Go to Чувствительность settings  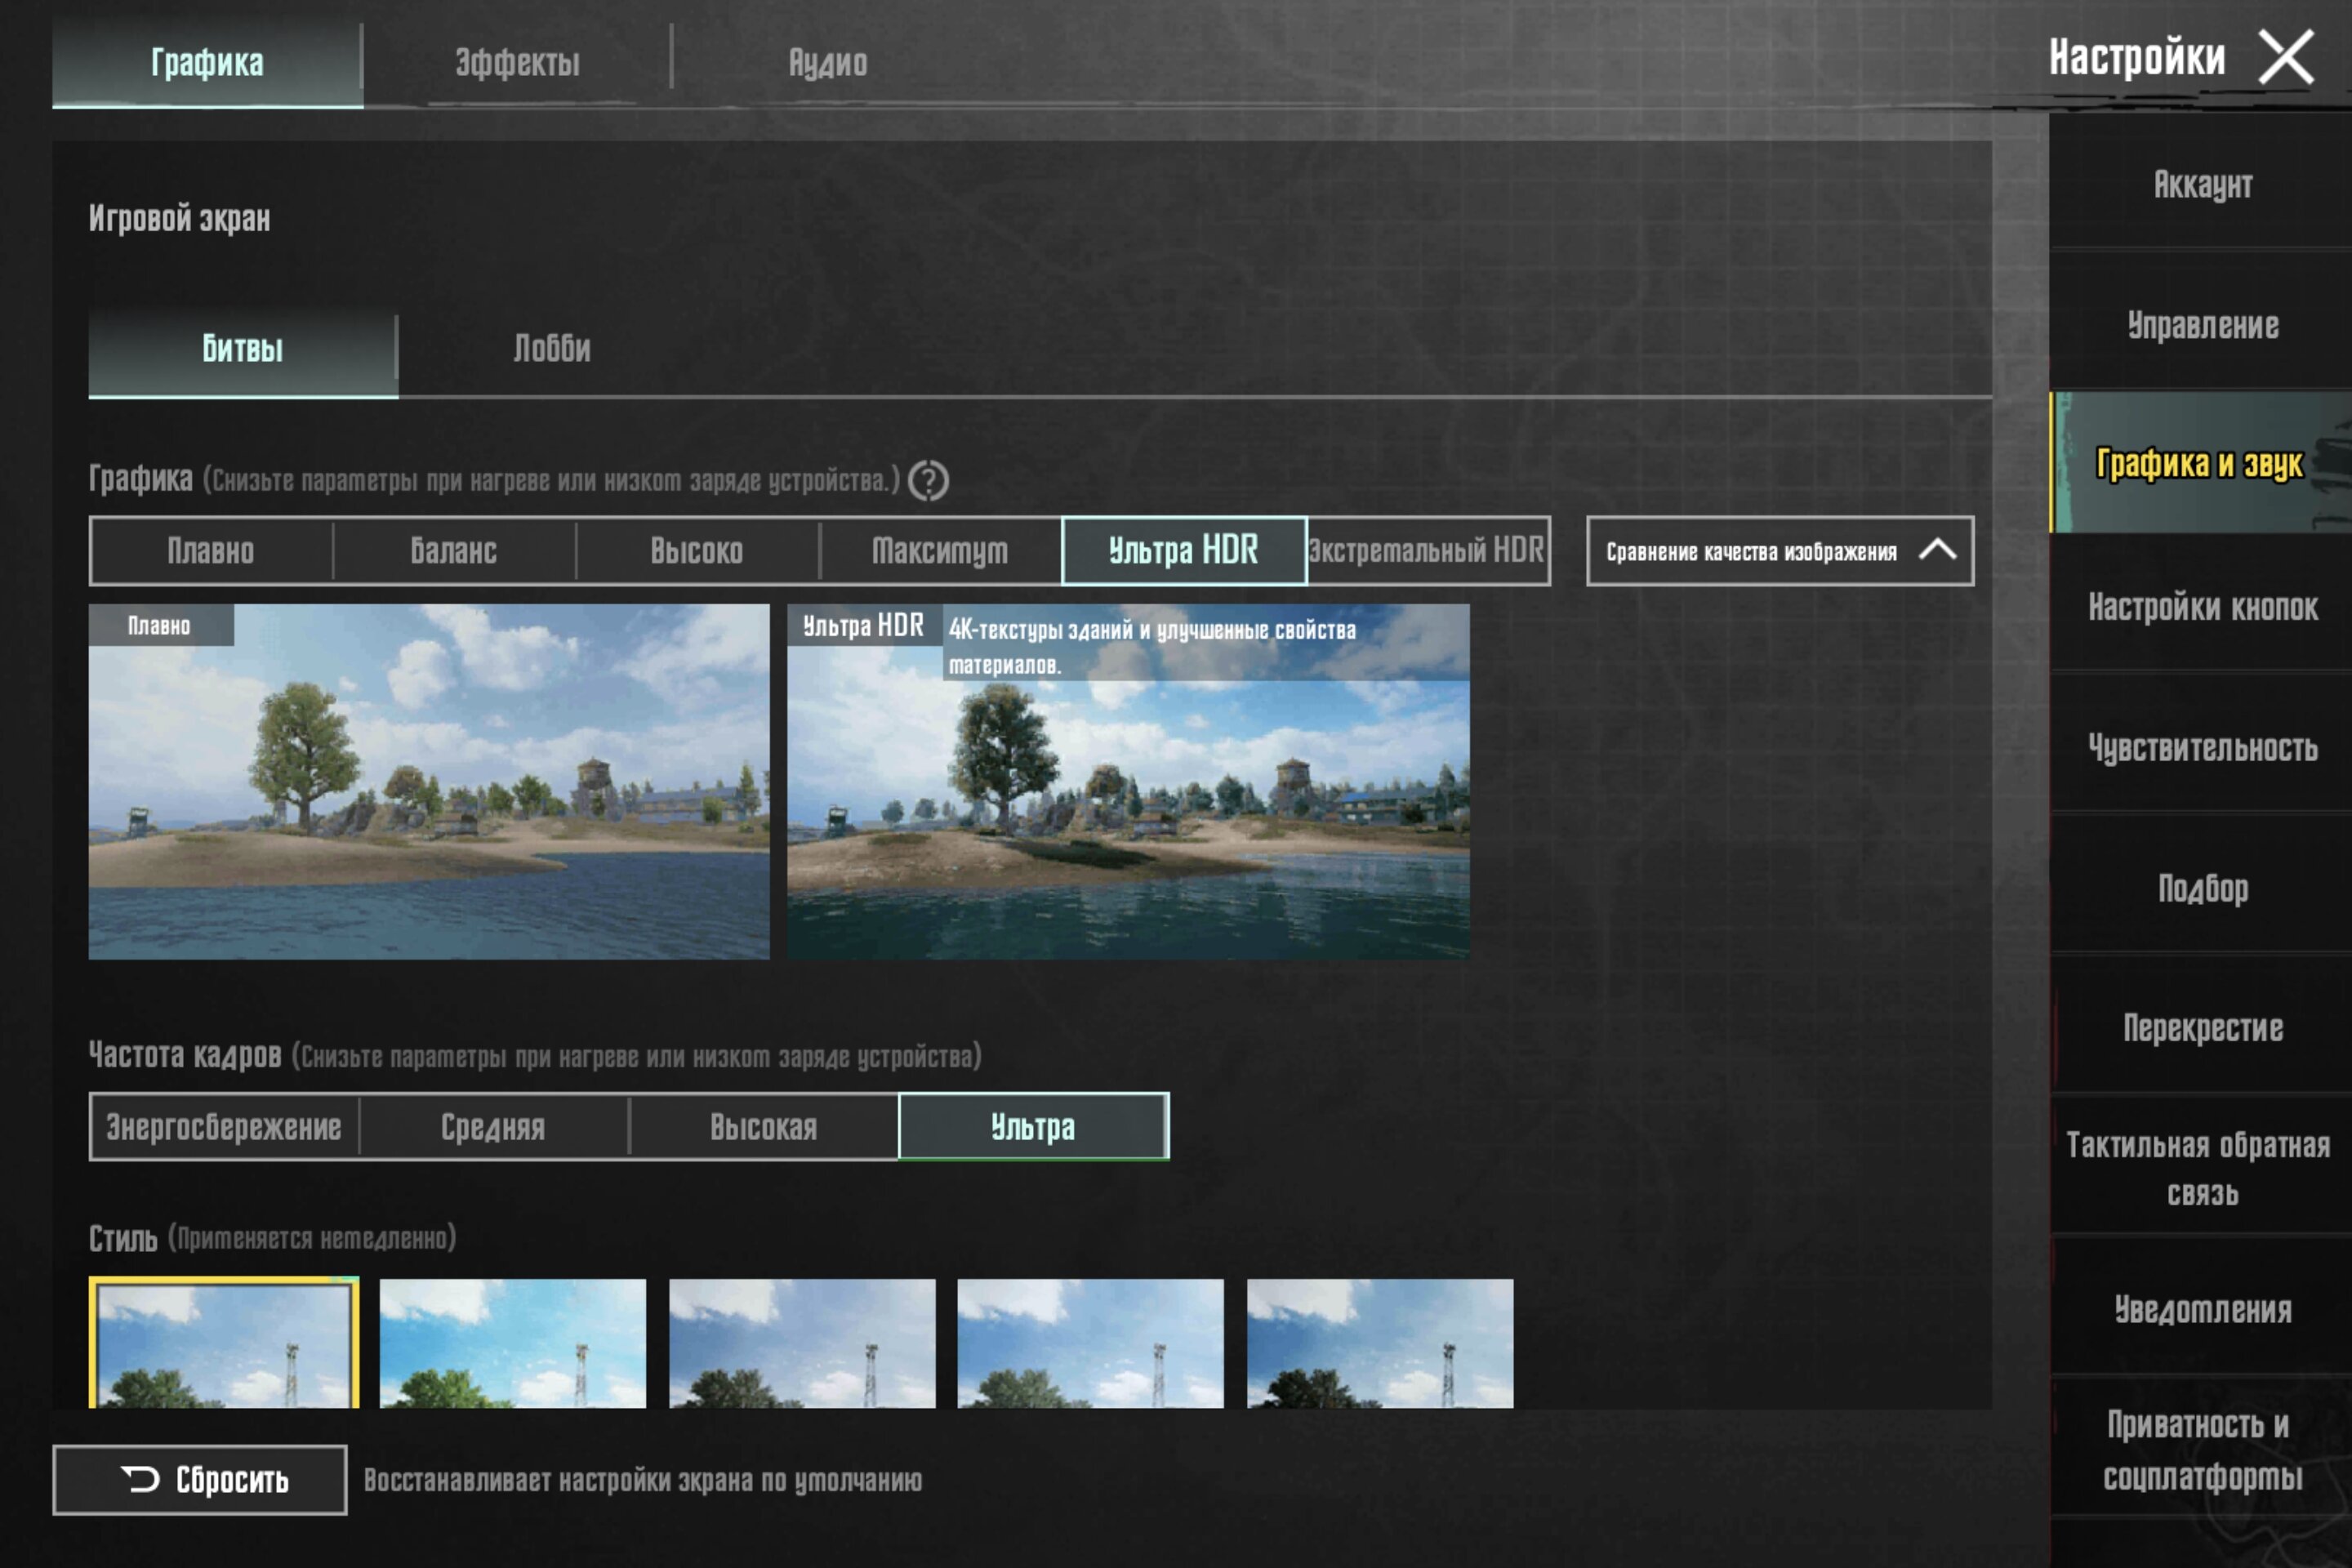click(x=2202, y=747)
